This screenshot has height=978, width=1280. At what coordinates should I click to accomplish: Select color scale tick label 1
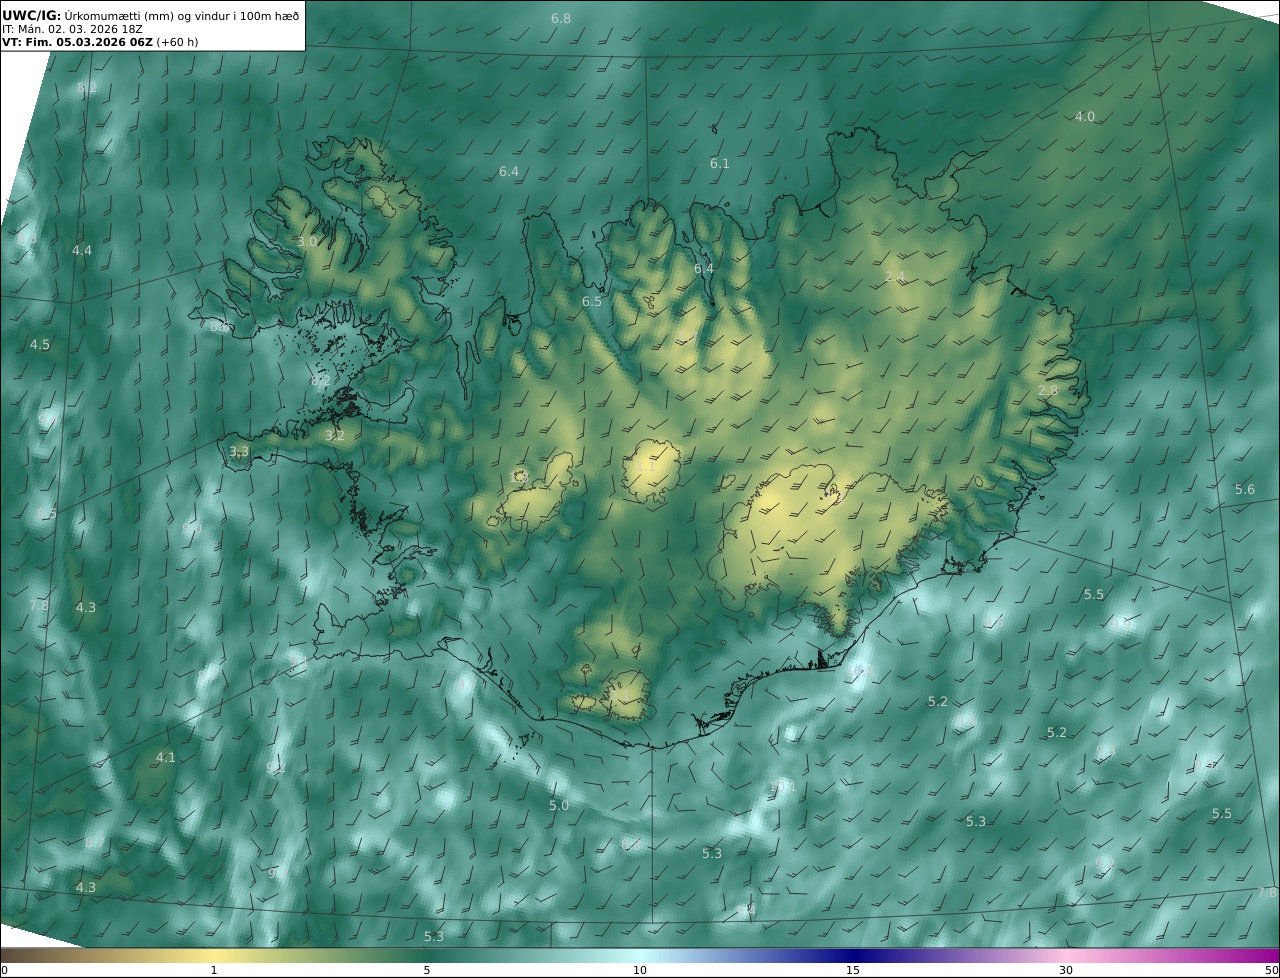point(213,970)
